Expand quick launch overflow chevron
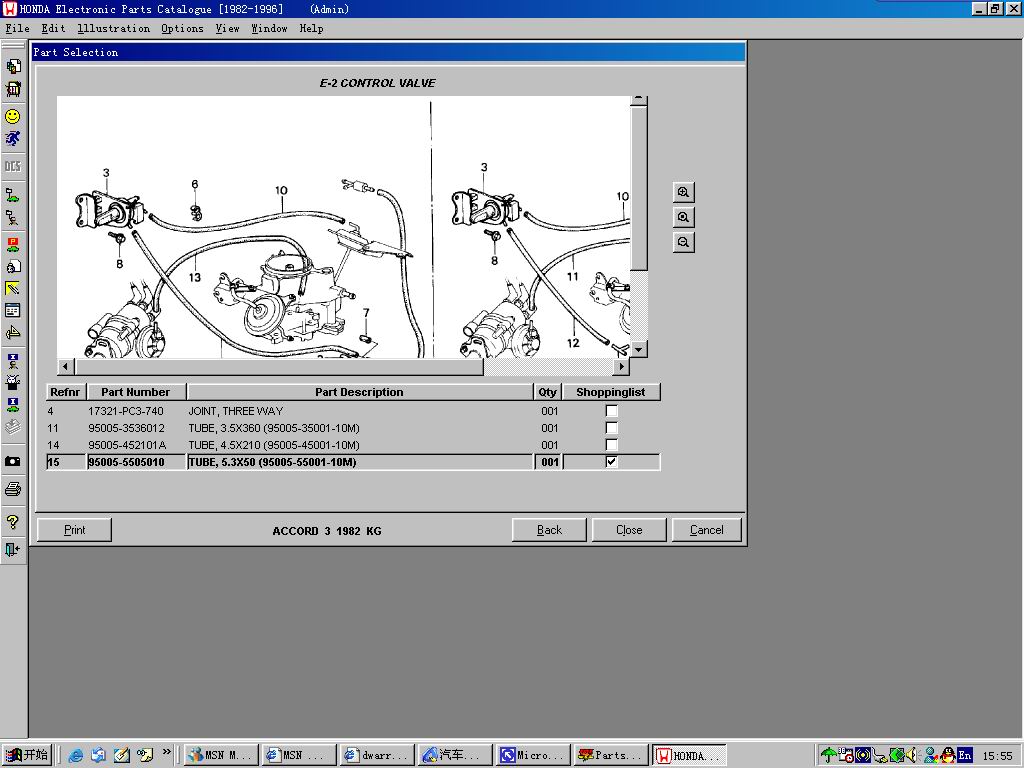The image size is (1024, 768). (167, 752)
